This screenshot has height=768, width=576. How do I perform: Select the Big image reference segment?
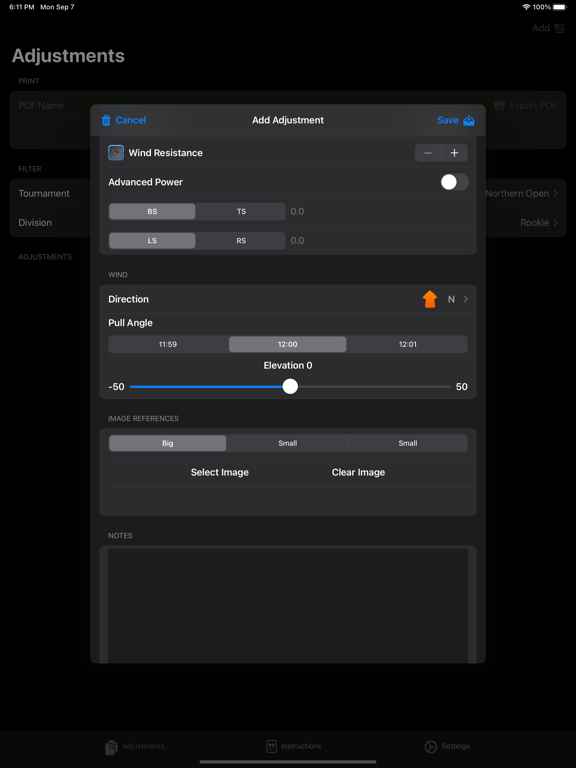[x=168, y=443]
